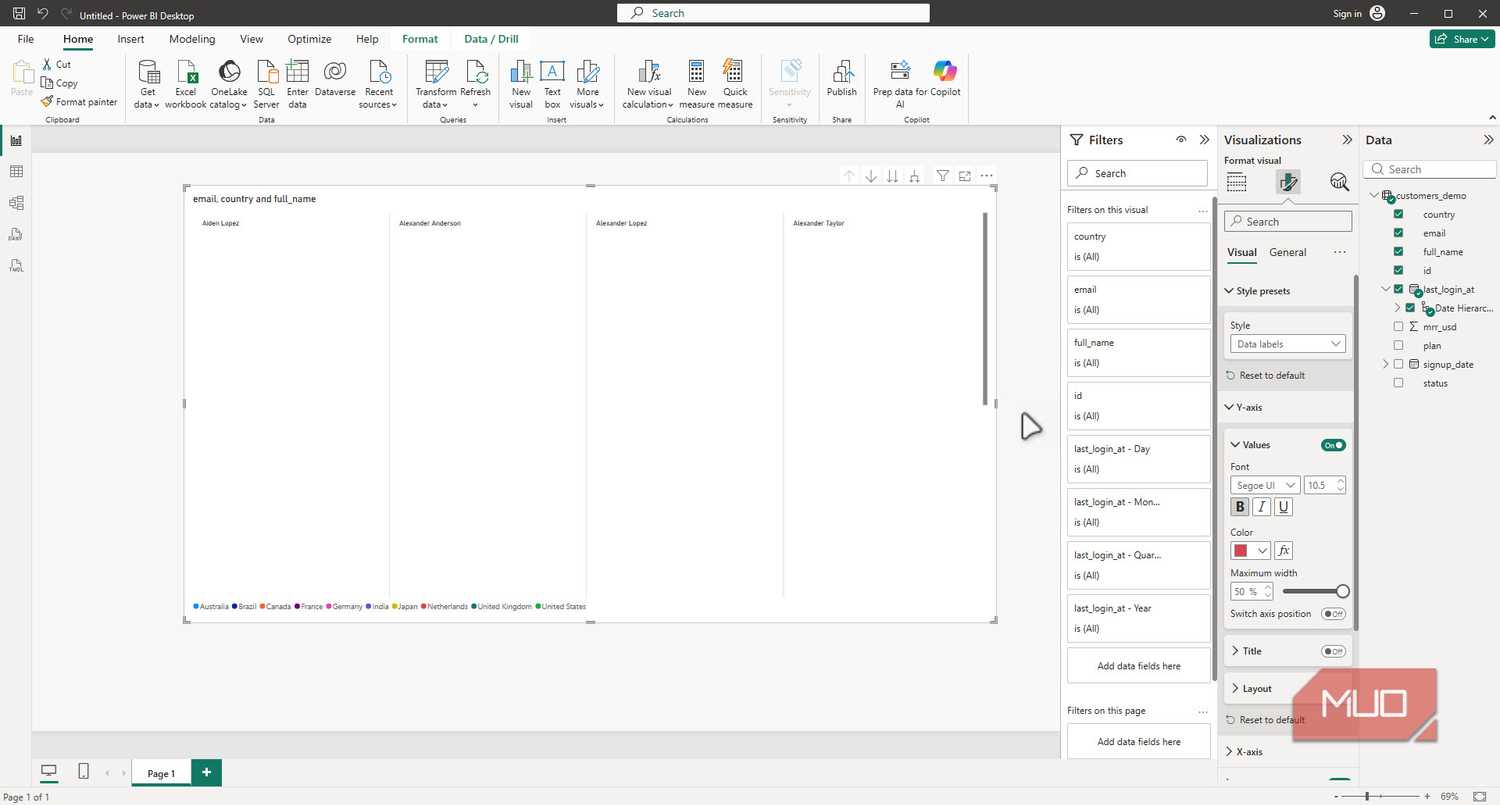Viewport: 1500px width, 805px height.
Task: Open the Segoe UI font dropdown
Action: tap(1265, 485)
